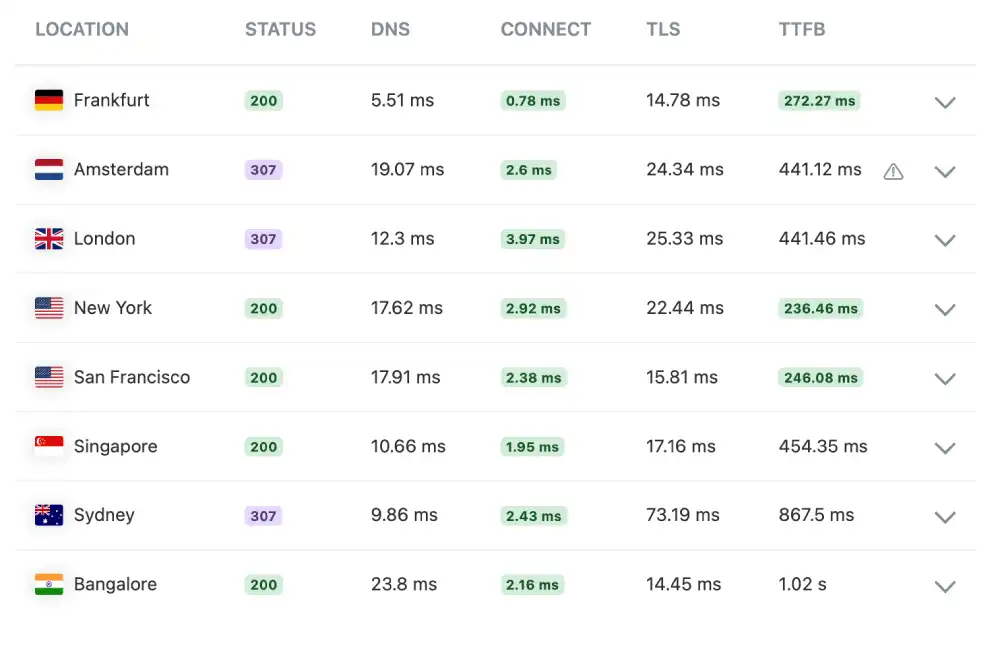The image size is (1000, 645).
Task: Expand the London row chevron
Action: click(945, 240)
